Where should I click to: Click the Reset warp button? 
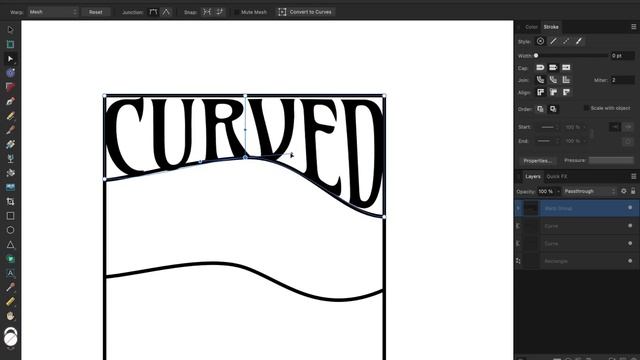(x=96, y=12)
